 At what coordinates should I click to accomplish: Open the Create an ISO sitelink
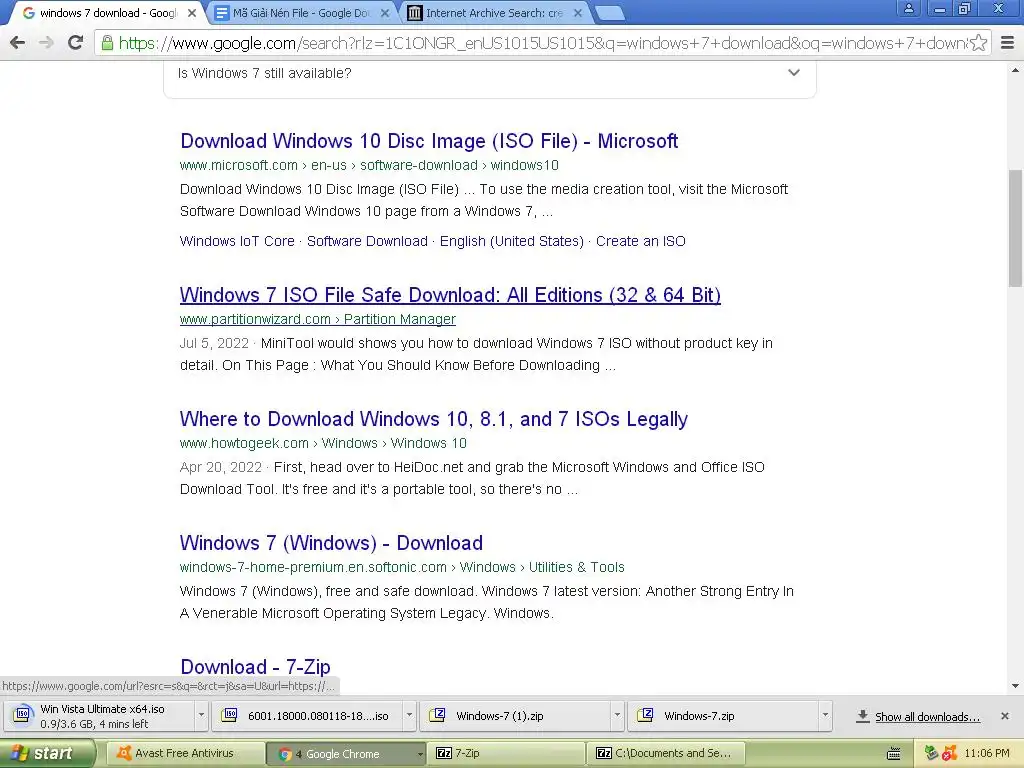pos(641,241)
